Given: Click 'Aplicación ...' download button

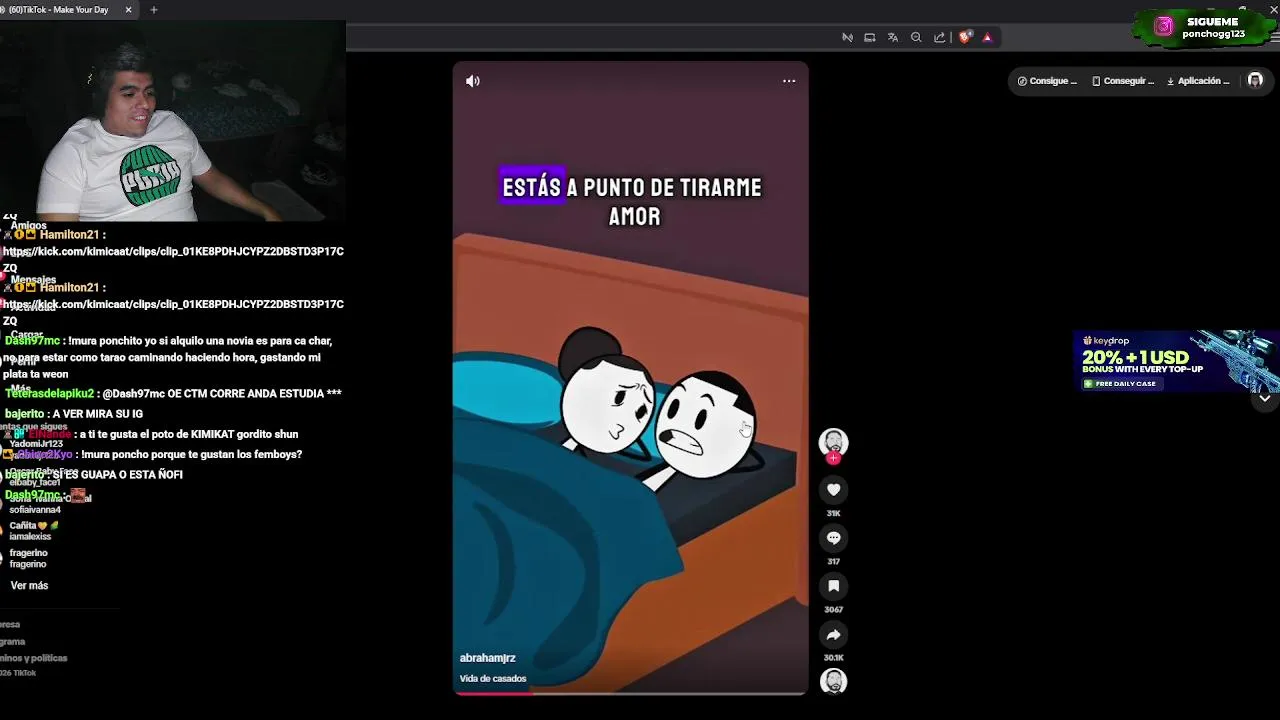Looking at the screenshot, I should [x=1198, y=81].
